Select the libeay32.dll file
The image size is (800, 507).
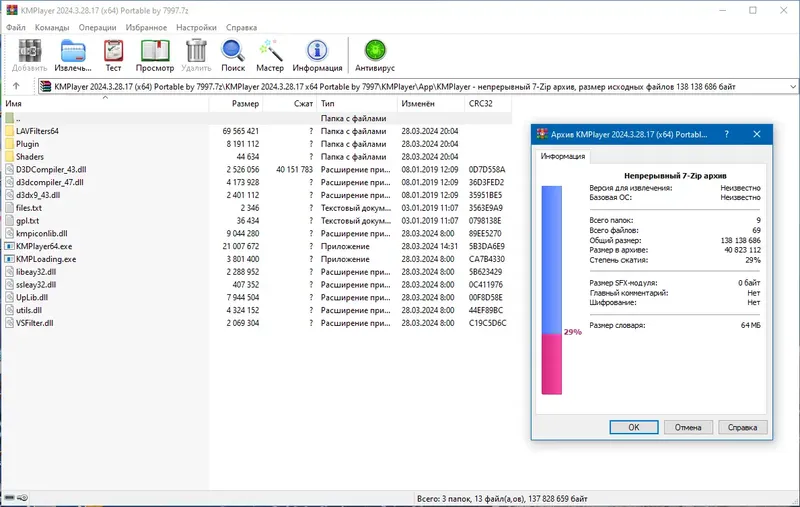[36, 272]
